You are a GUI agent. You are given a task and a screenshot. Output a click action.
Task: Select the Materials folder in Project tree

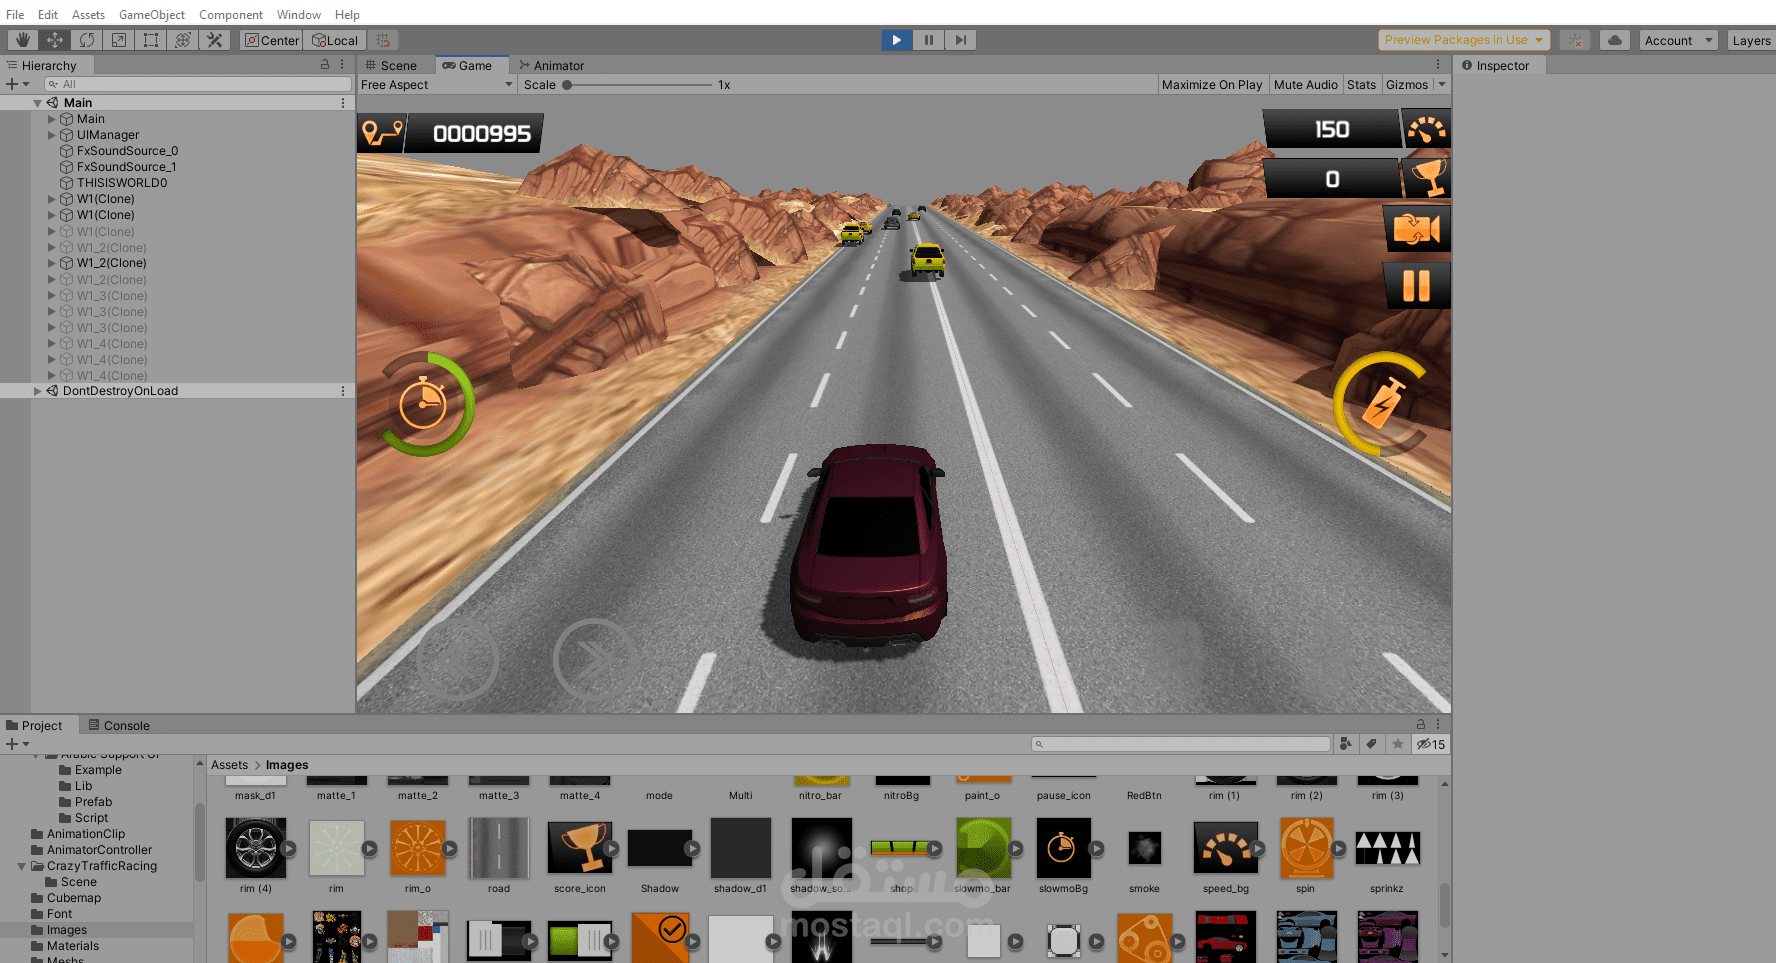tap(73, 946)
